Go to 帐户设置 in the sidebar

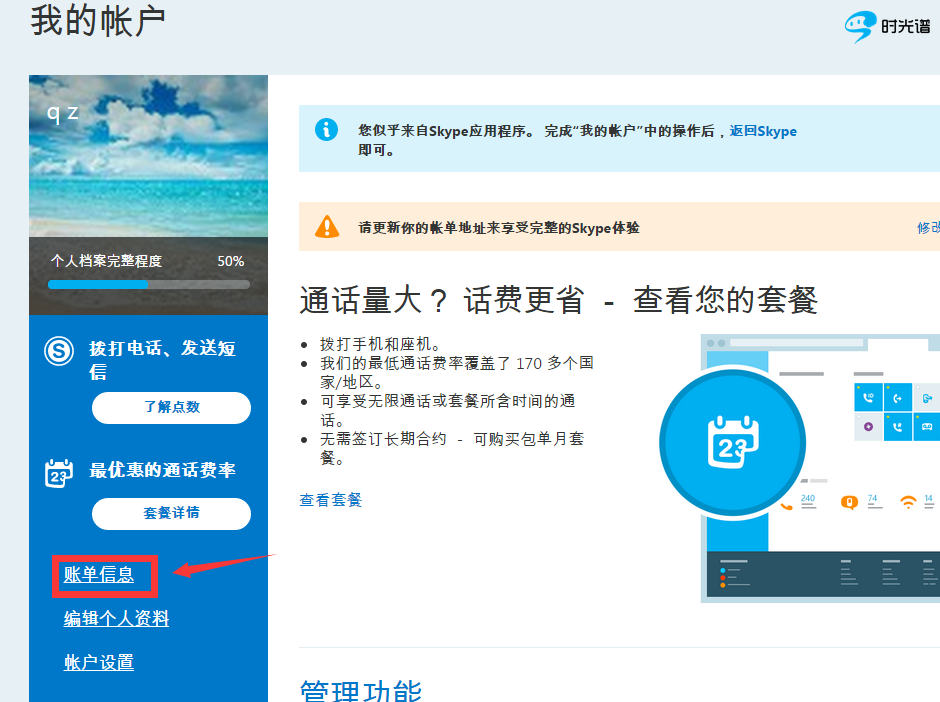98,662
